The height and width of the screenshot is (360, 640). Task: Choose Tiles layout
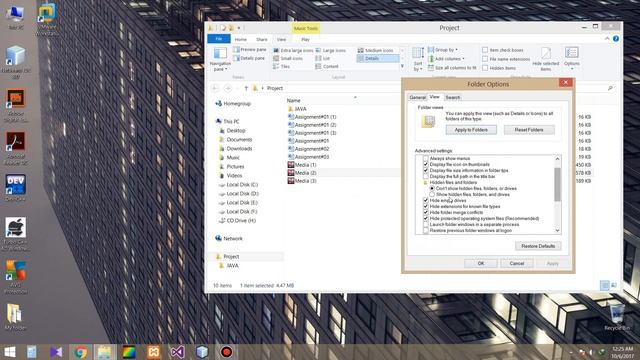coord(282,67)
